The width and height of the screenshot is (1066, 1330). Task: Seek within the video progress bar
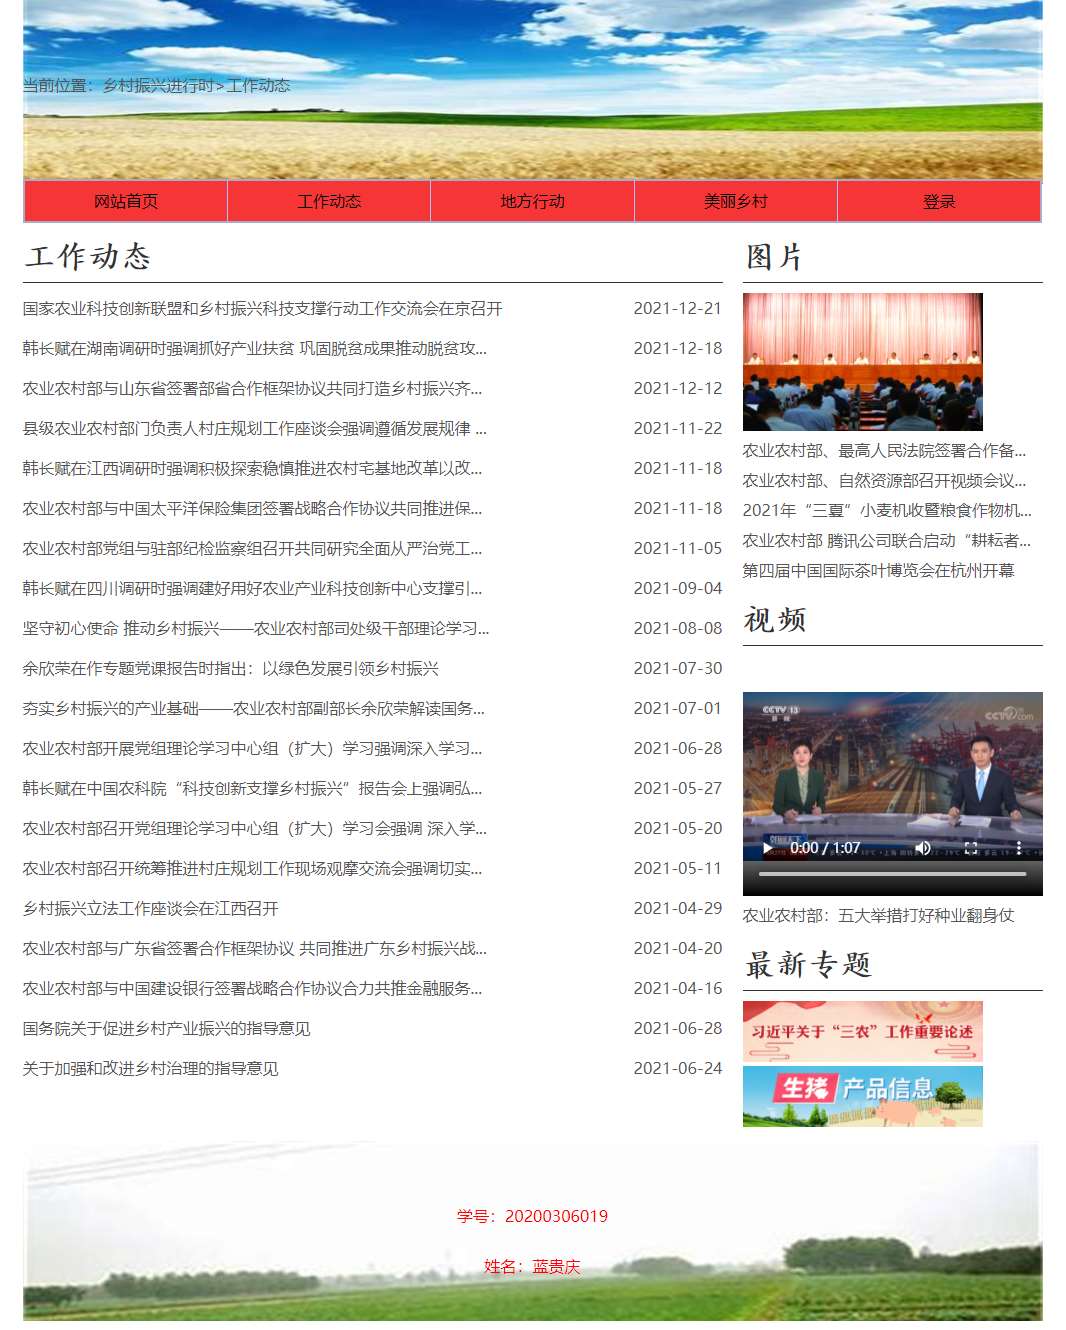(892, 874)
